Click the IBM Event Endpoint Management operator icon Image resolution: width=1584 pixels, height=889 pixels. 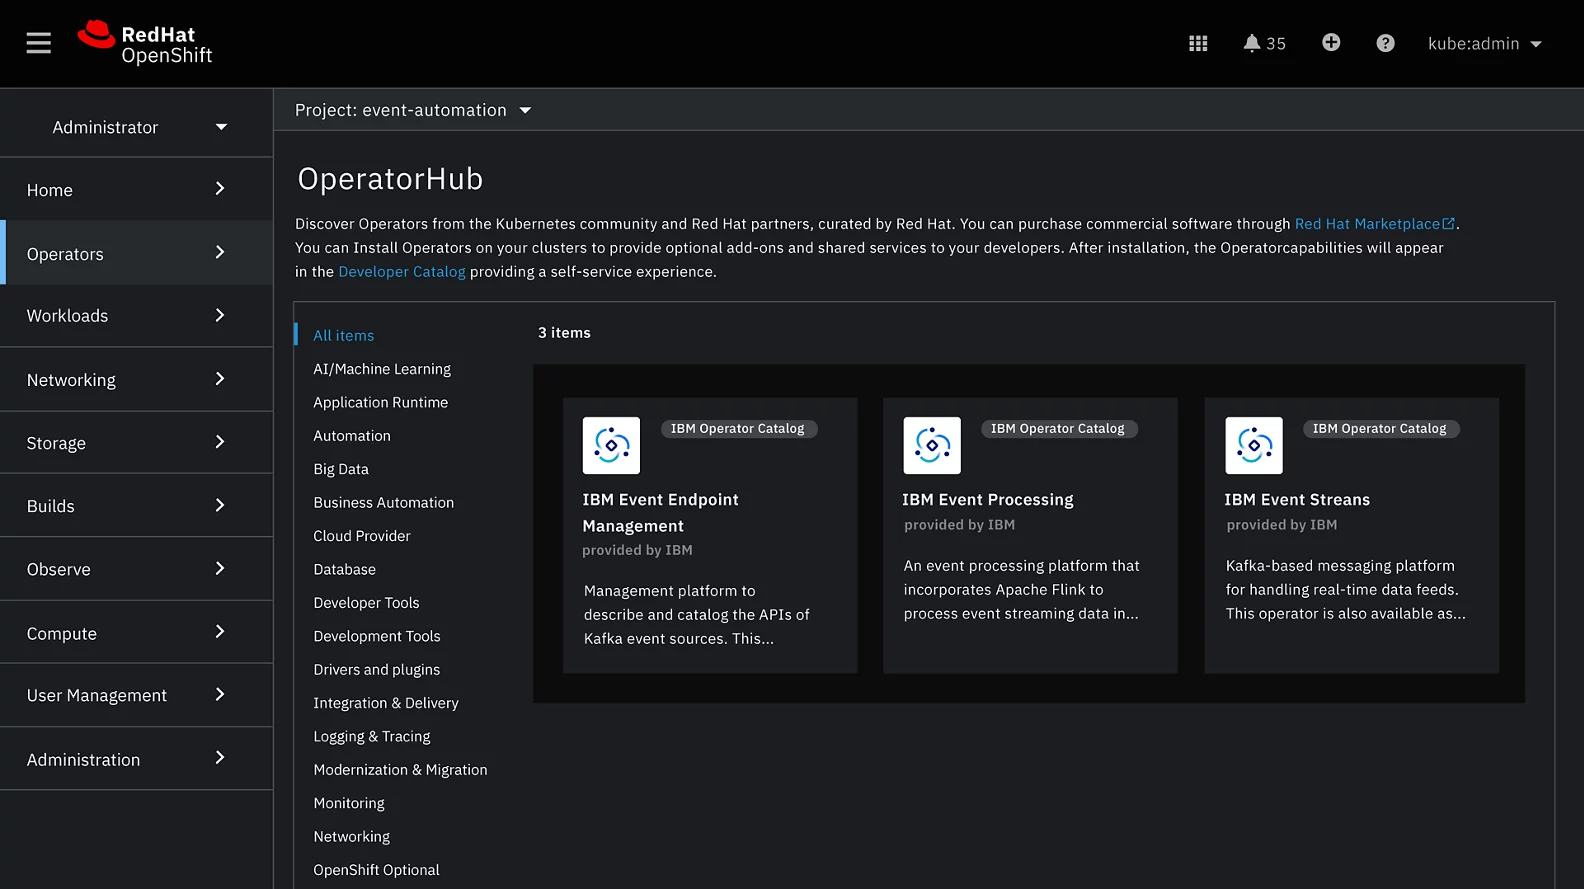click(611, 445)
